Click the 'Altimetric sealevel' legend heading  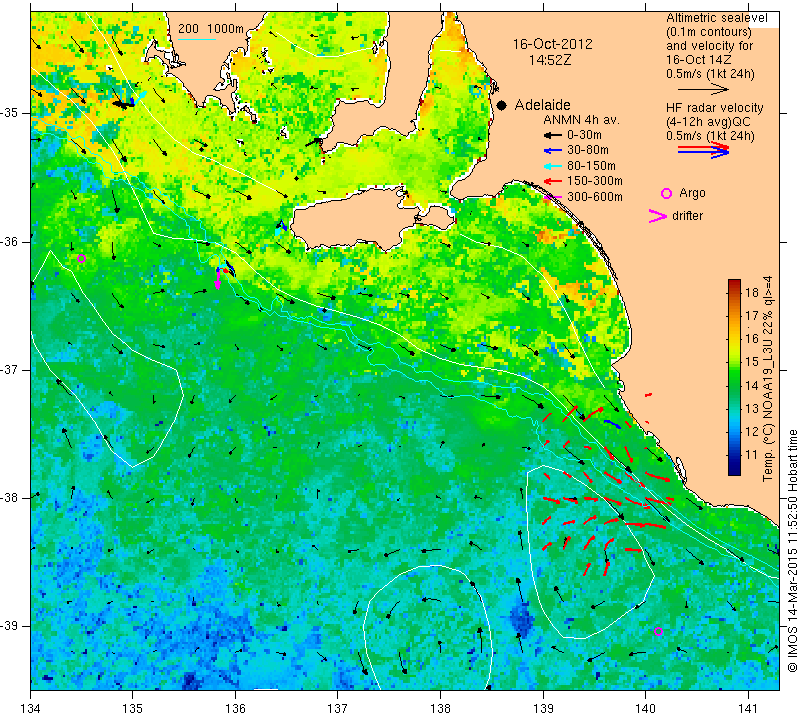[x=716, y=18]
